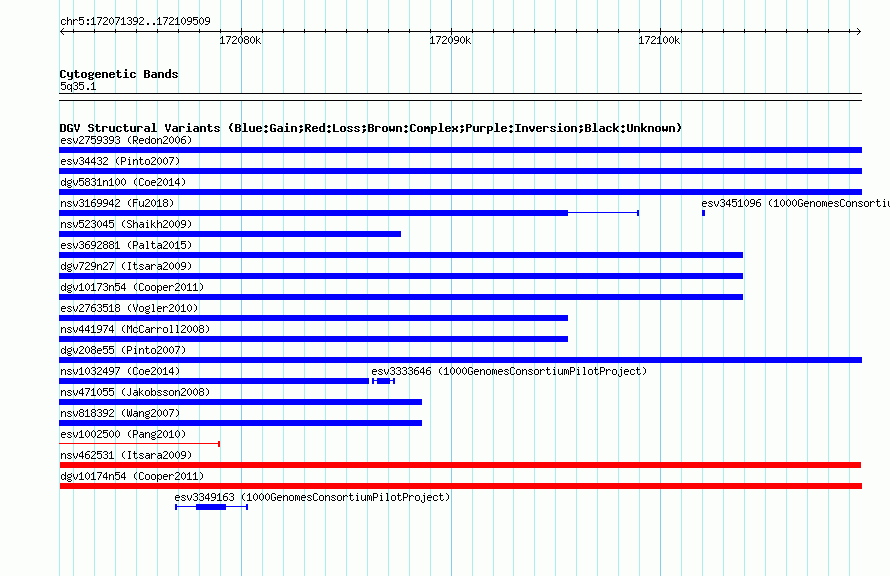The height and width of the screenshot is (576, 890).
Task: Select the nsv3169942 thick blue bar
Action: (x=313, y=213)
